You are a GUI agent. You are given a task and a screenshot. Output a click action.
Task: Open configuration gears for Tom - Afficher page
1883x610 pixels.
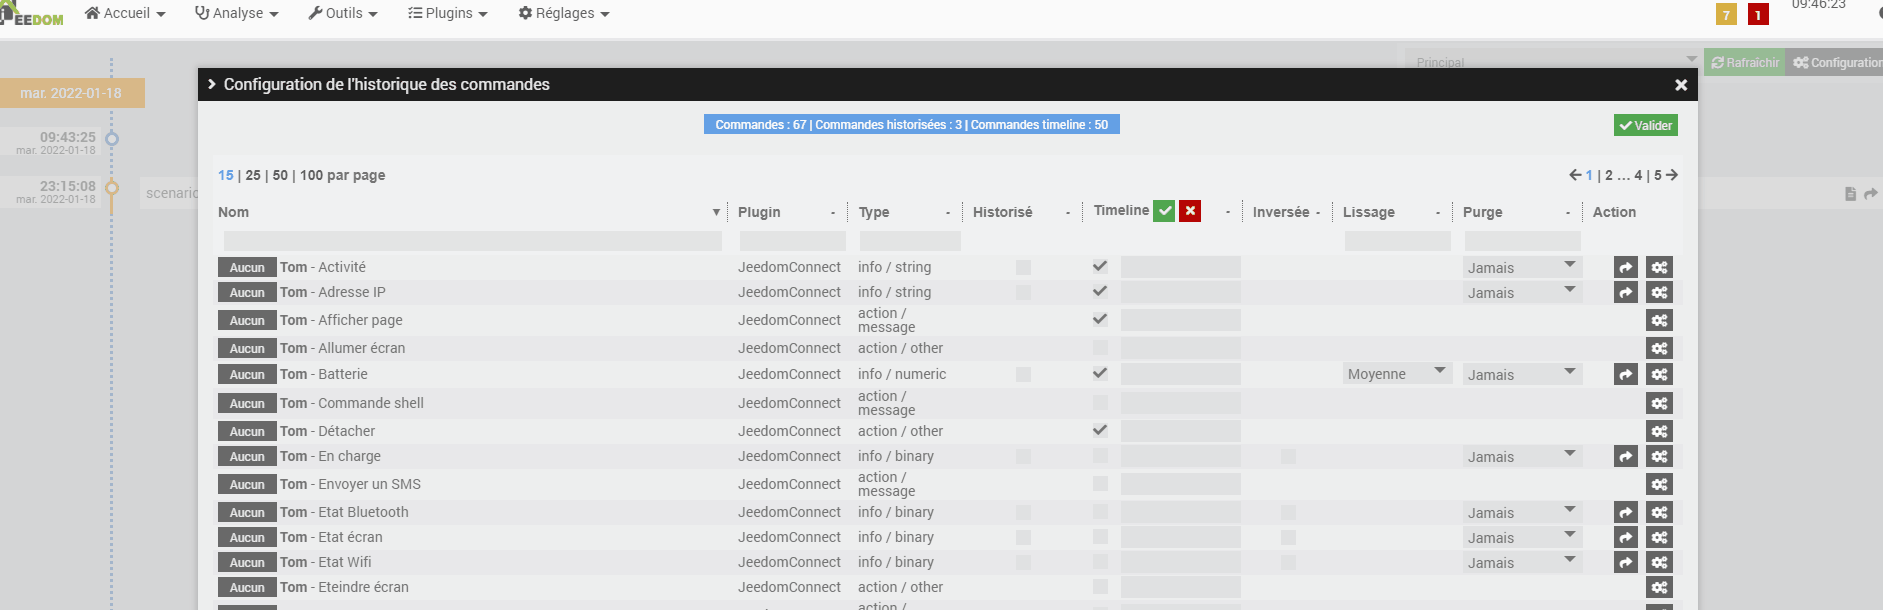(x=1659, y=320)
